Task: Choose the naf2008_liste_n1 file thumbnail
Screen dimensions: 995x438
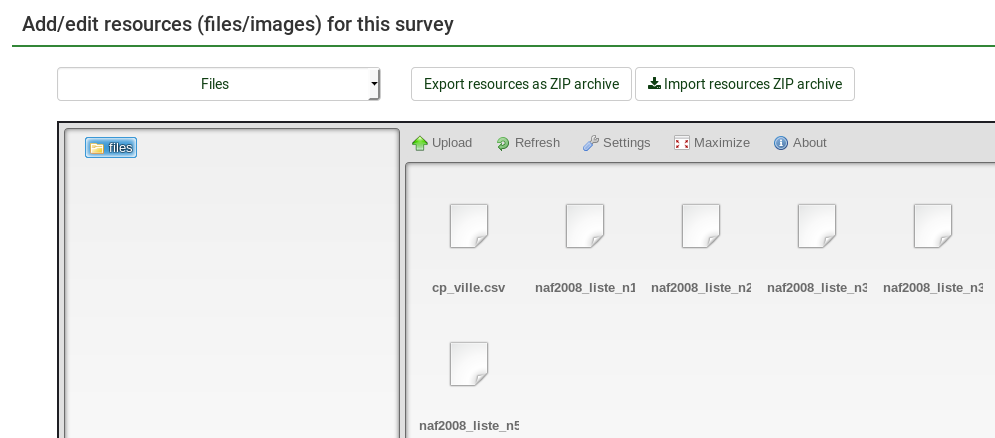Action: [x=585, y=226]
